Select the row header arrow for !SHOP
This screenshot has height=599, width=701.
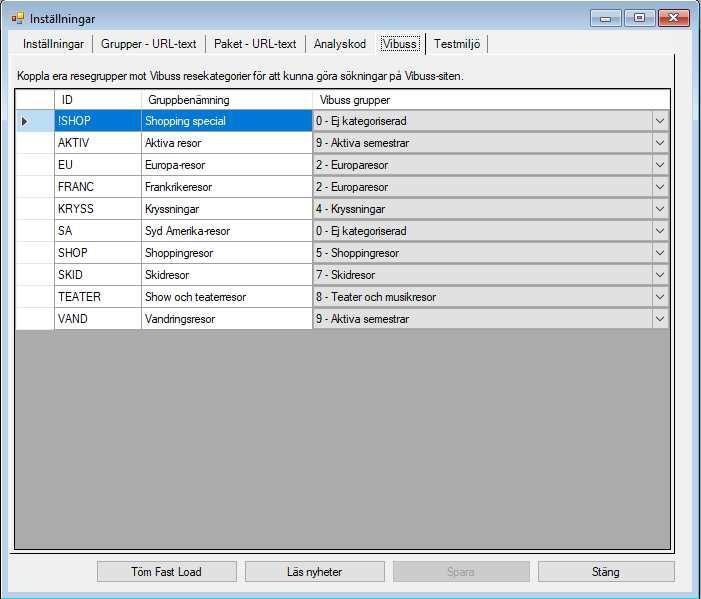point(35,121)
